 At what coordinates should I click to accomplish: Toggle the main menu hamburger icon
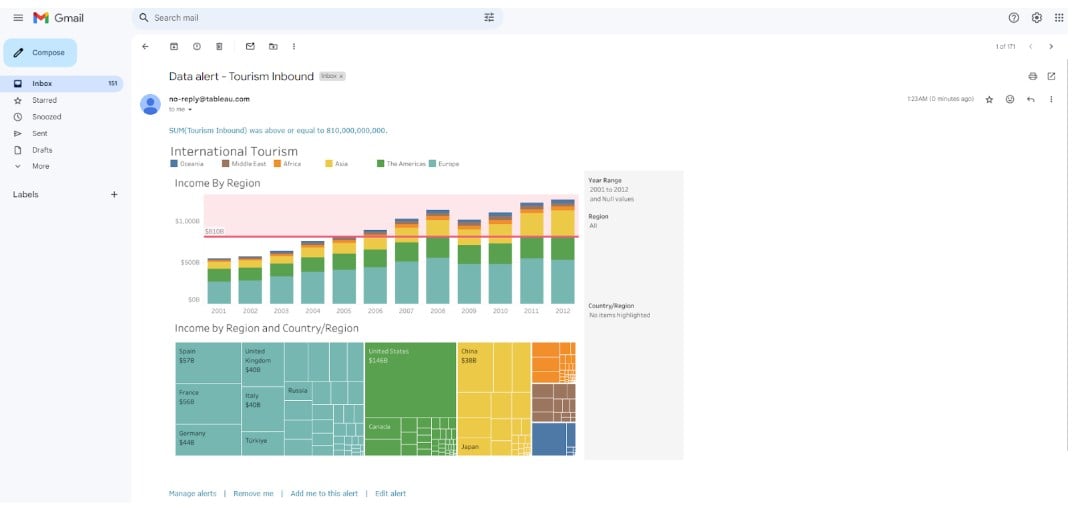(x=18, y=18)
